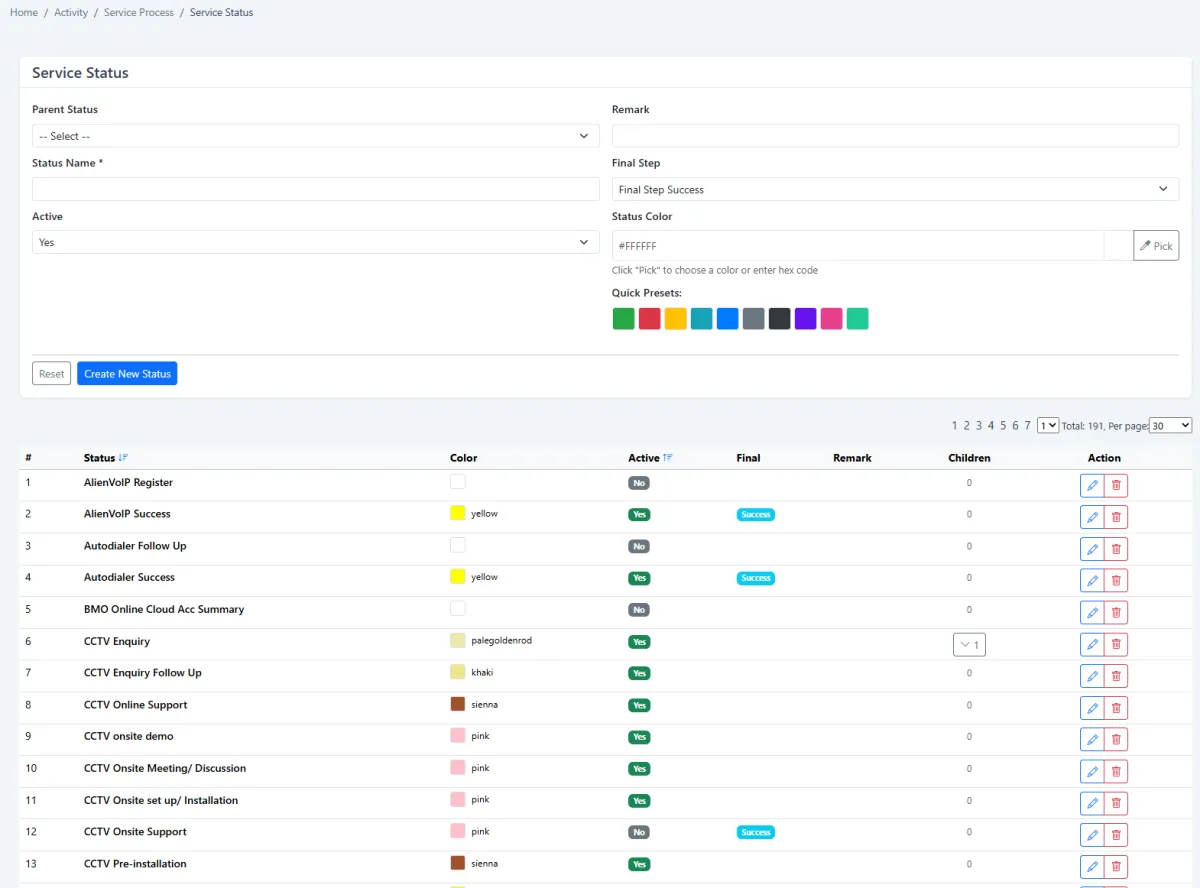Change the Per page count dropdown
This screenshot has width=1200, height=888.
1171,425
